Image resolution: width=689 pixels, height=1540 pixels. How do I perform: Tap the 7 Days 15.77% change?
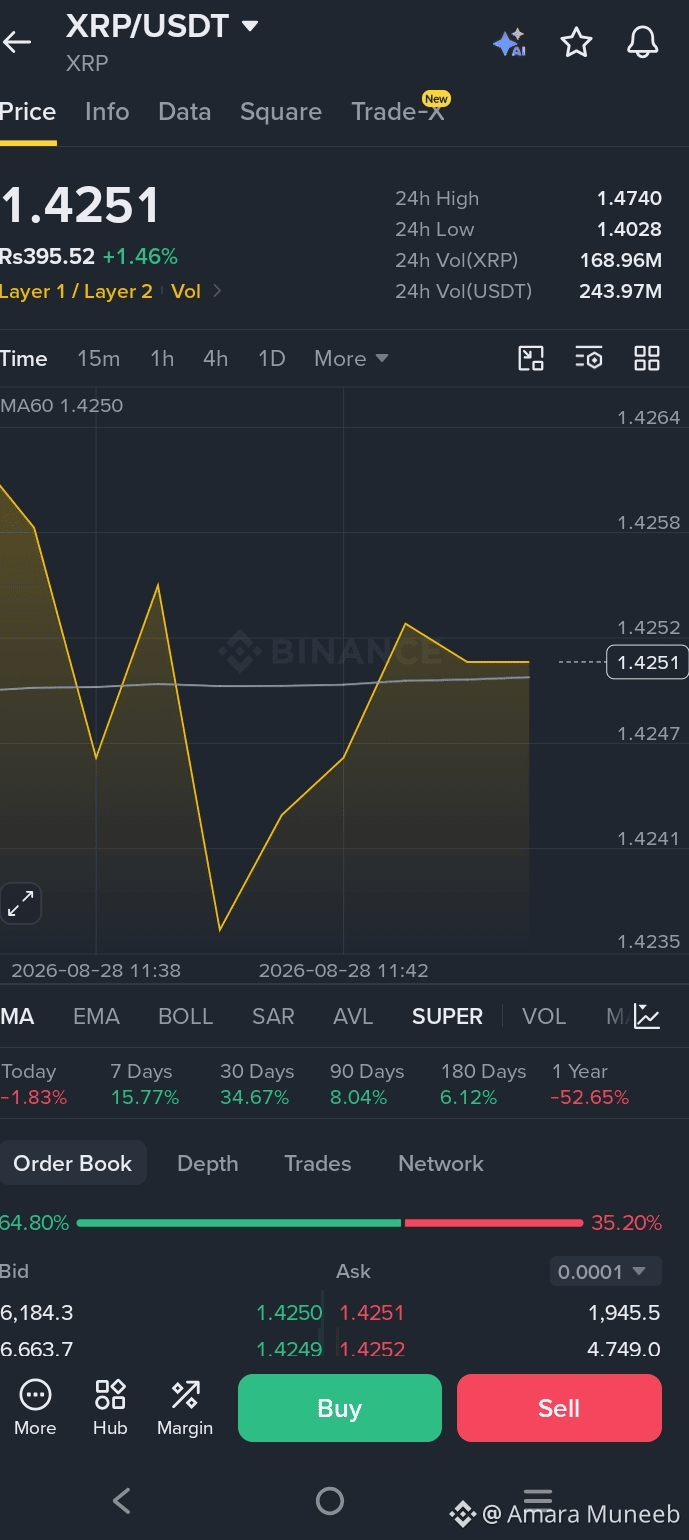click(144, 1084)
